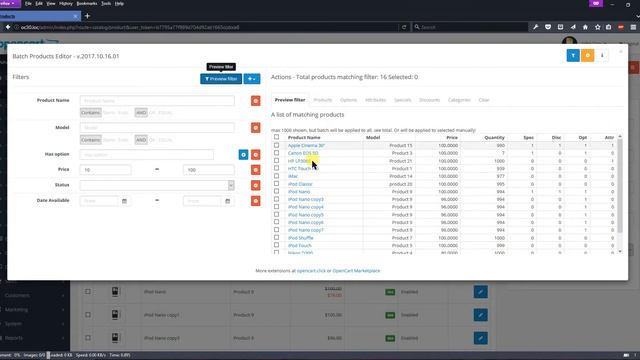This screenshot has height=360, width=640.
Task: Click the browser back arrow
Action: point(8,27)
